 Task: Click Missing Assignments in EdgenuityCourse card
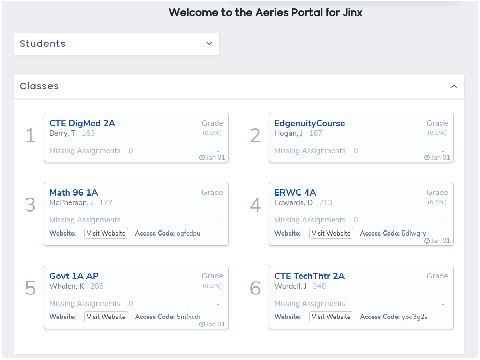[310, 151]
